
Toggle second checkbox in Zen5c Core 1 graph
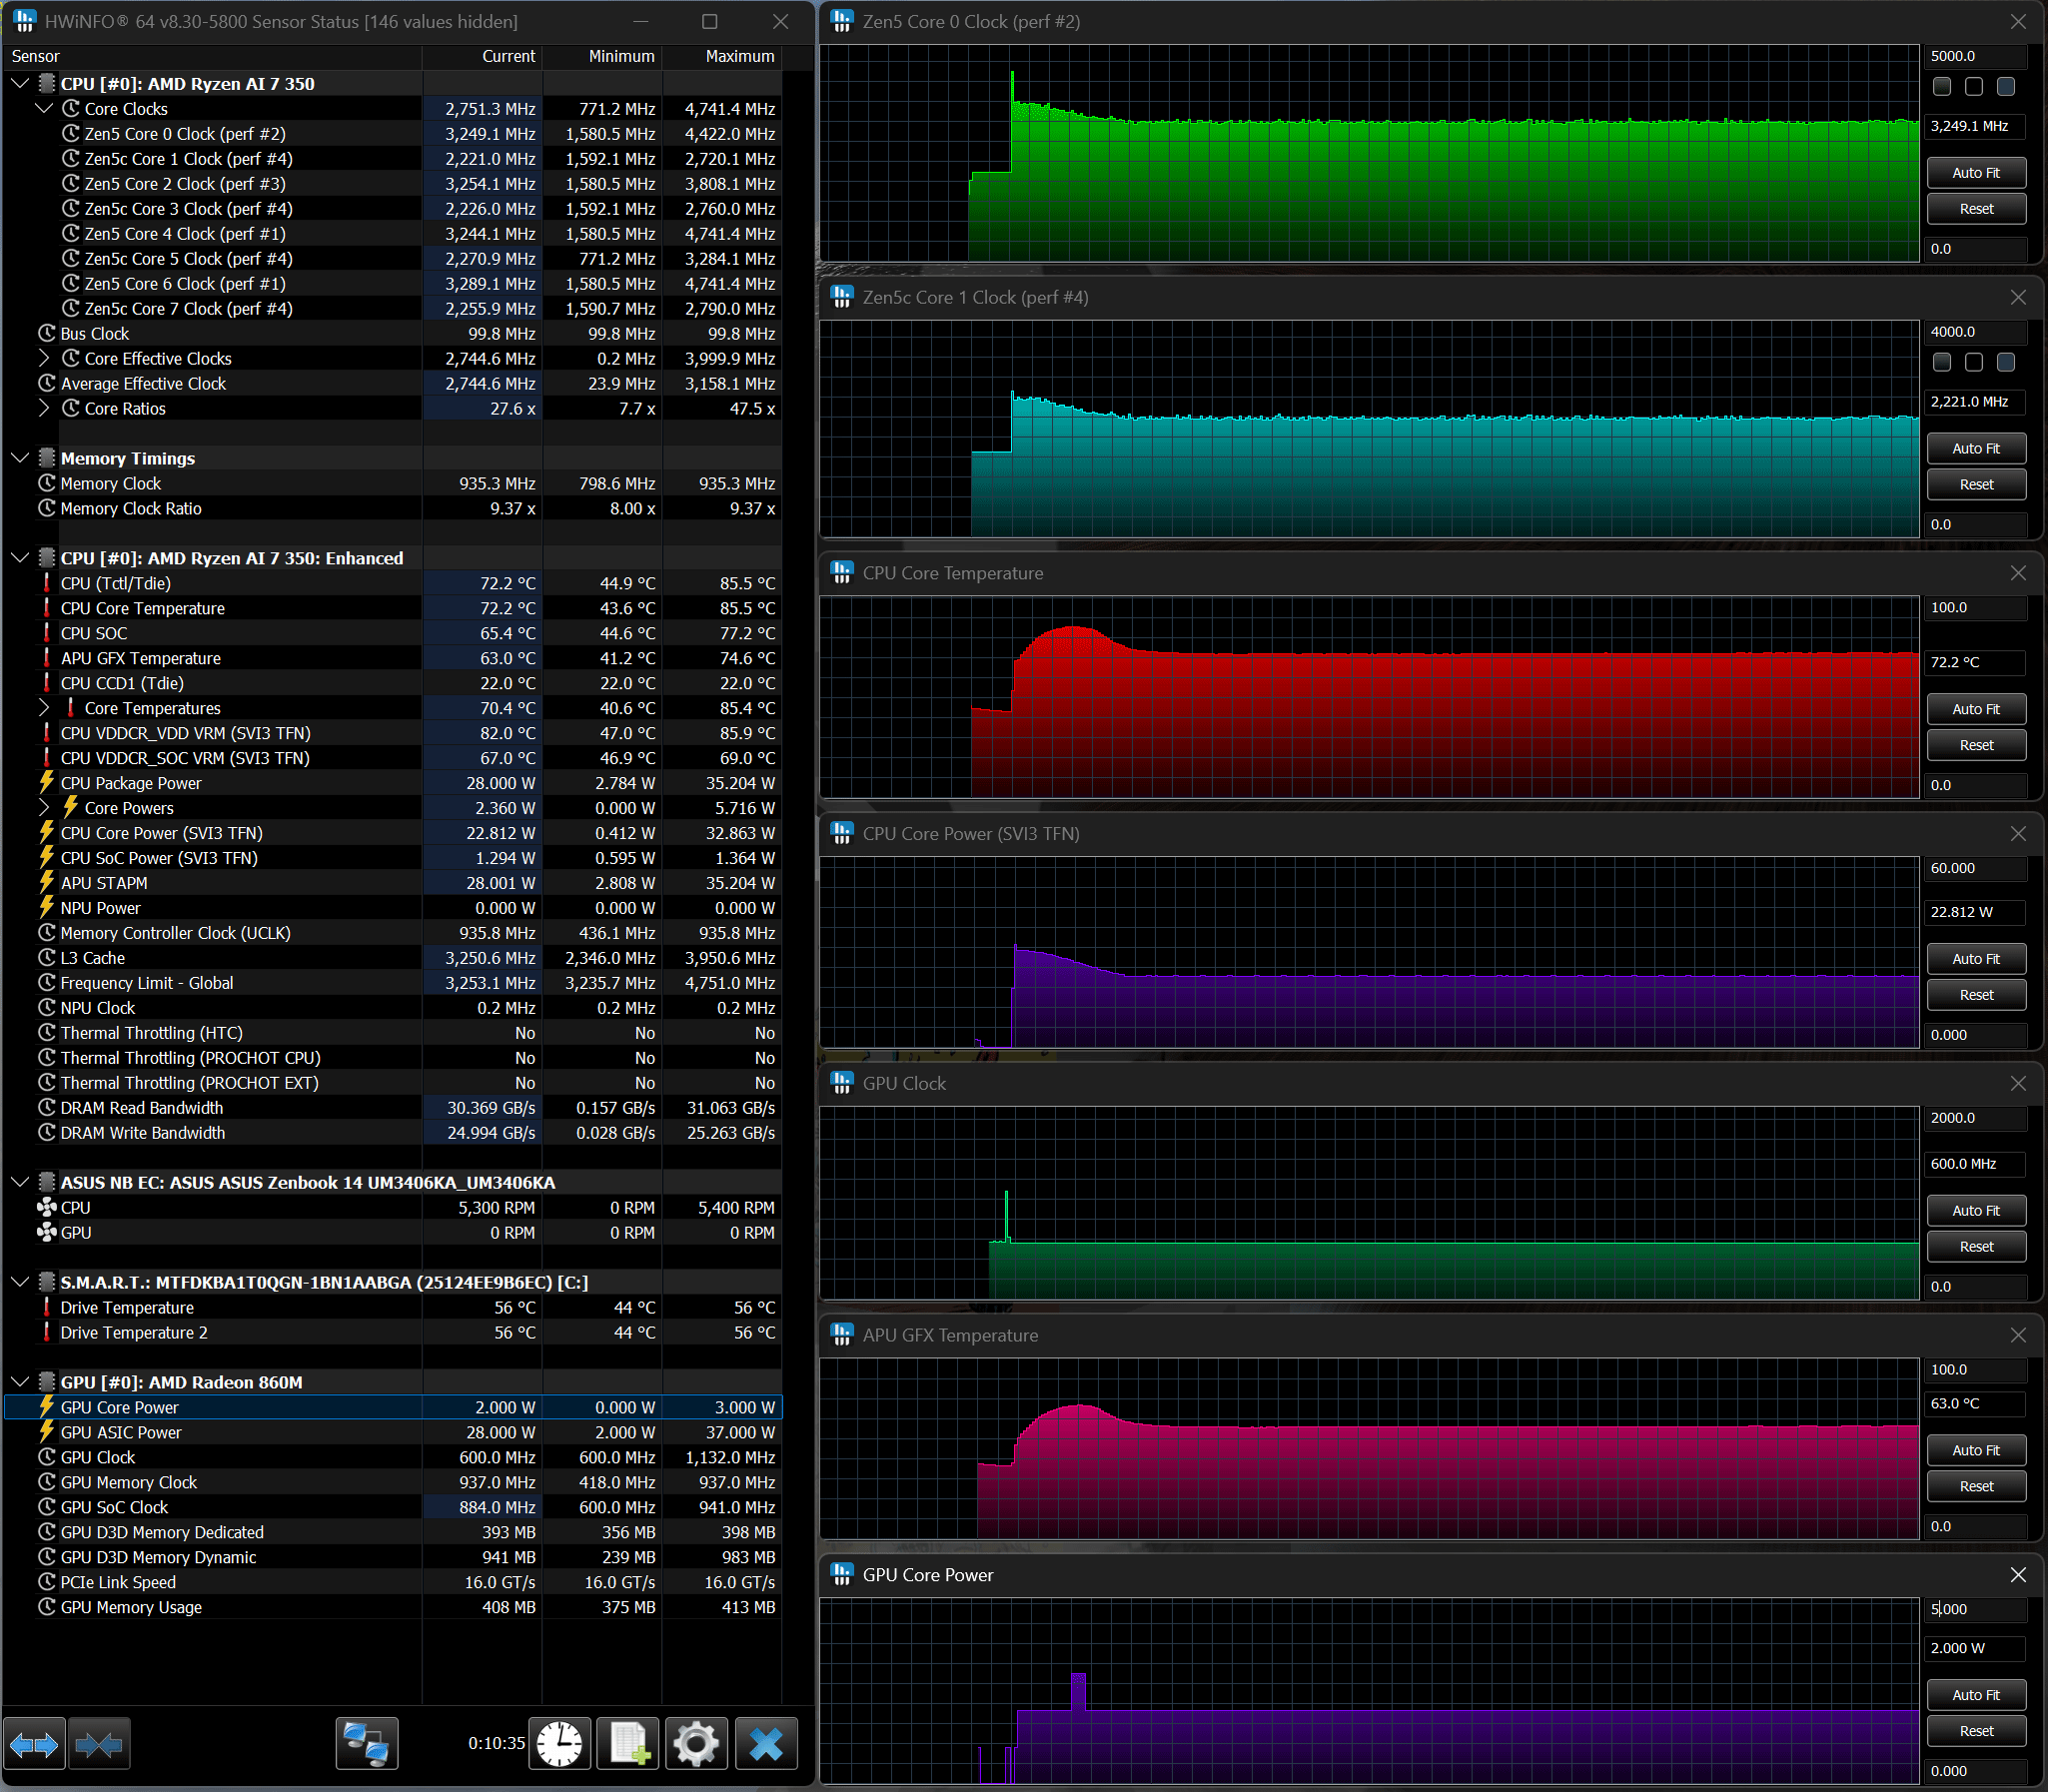(x=1974, y=362)
